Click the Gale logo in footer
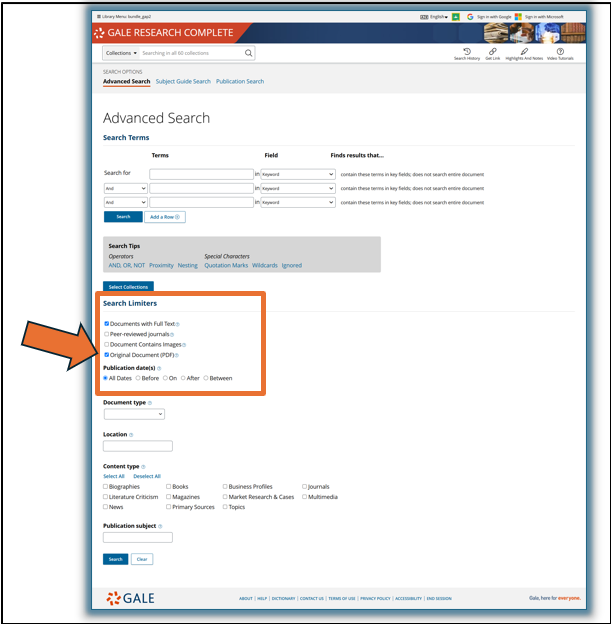The width and height of the screenshot is (611, 624). pos(130,598)
